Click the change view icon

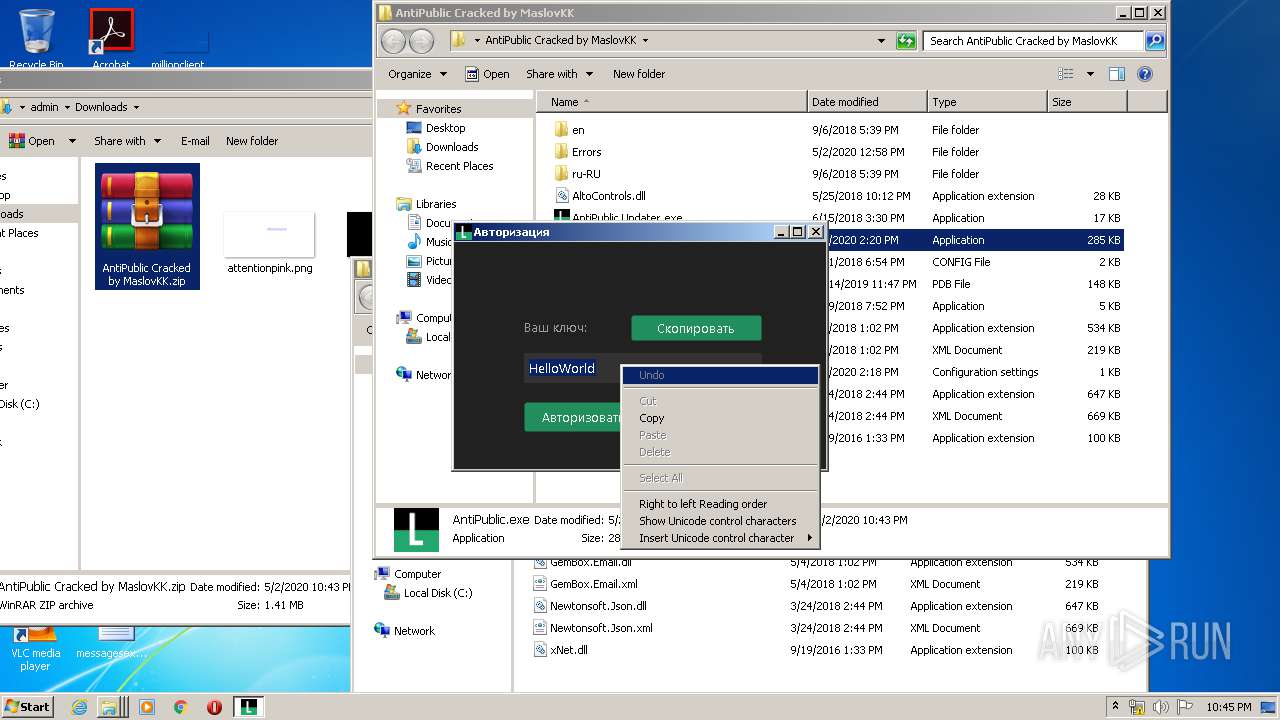pyautogui.click(x=1066, y=74)
